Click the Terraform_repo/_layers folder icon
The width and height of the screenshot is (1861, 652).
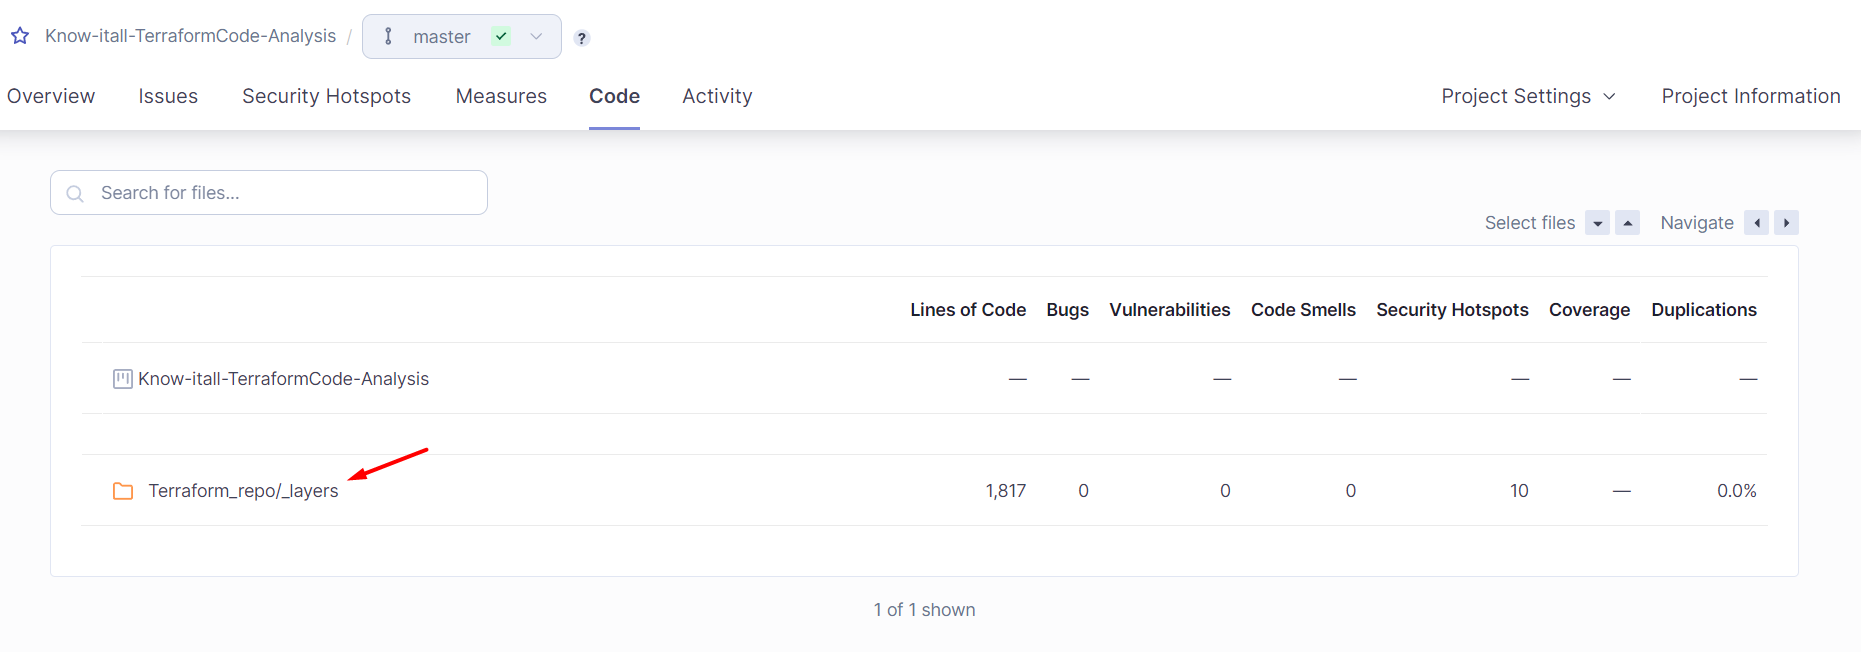(123, 491)
